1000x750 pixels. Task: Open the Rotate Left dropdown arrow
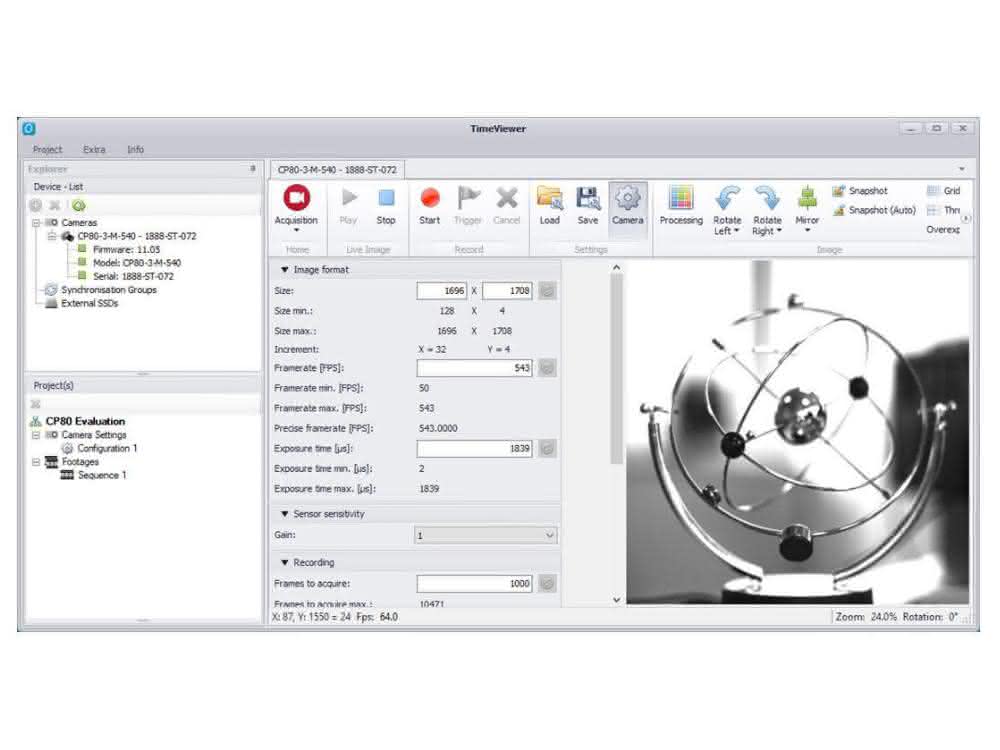[737, 231]
